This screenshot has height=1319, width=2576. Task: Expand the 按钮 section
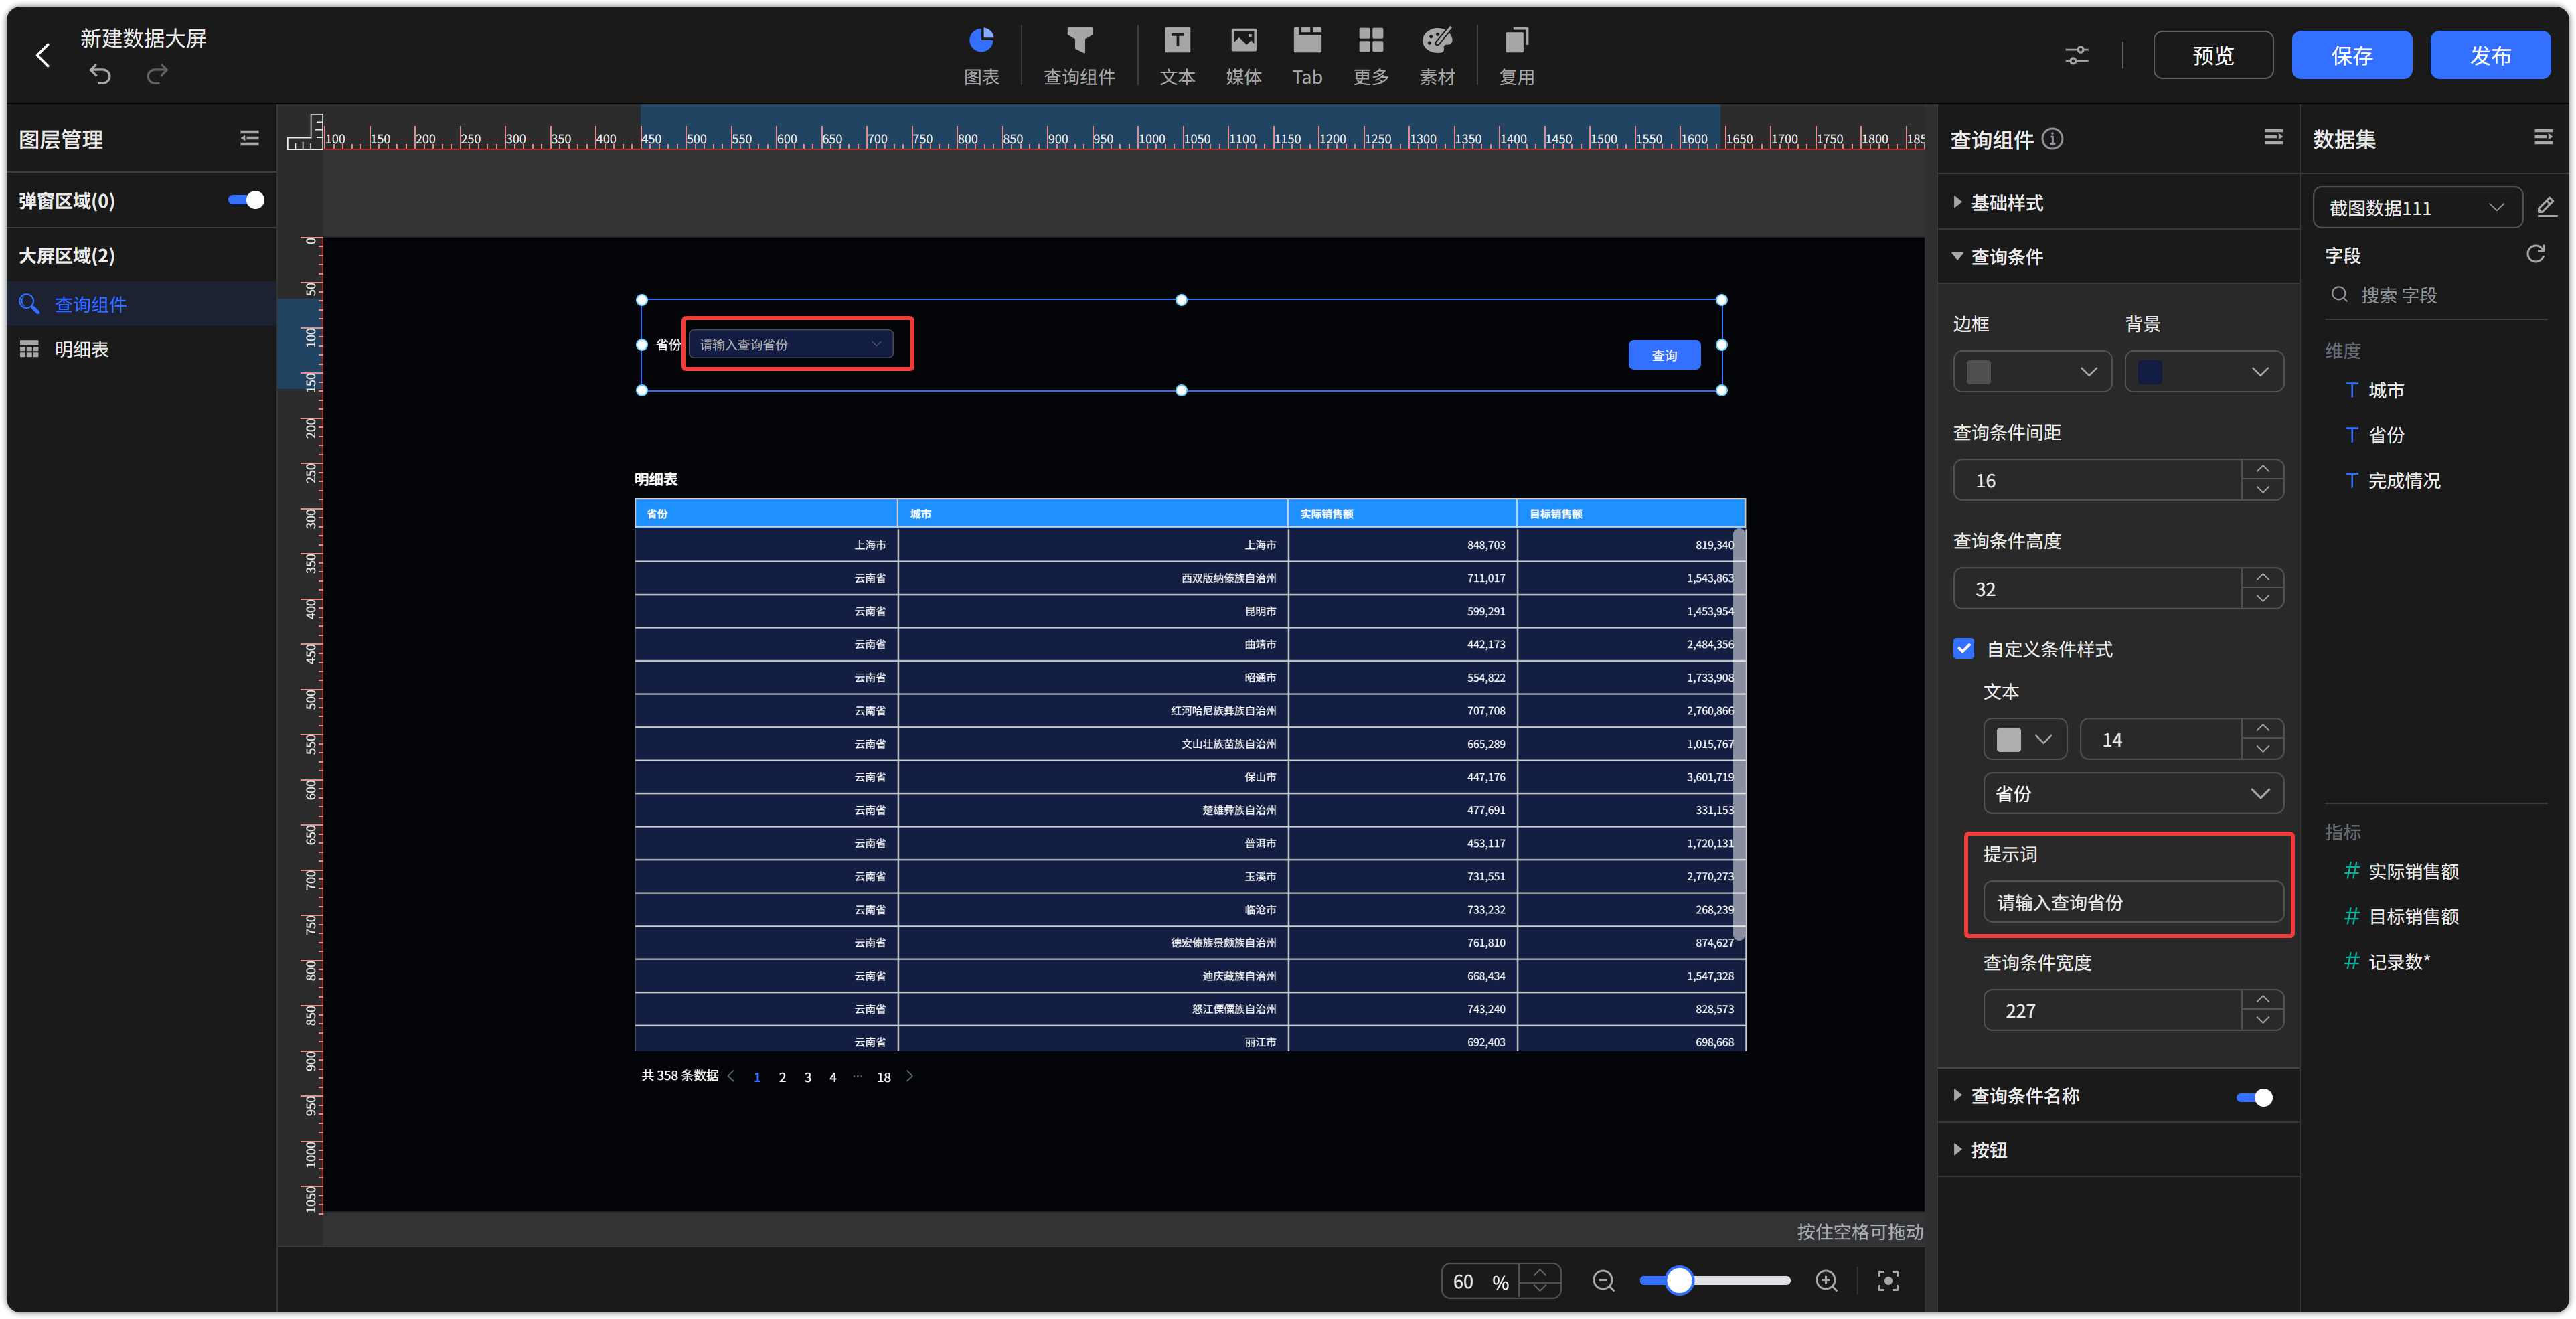click(x=2117, y=1150)
